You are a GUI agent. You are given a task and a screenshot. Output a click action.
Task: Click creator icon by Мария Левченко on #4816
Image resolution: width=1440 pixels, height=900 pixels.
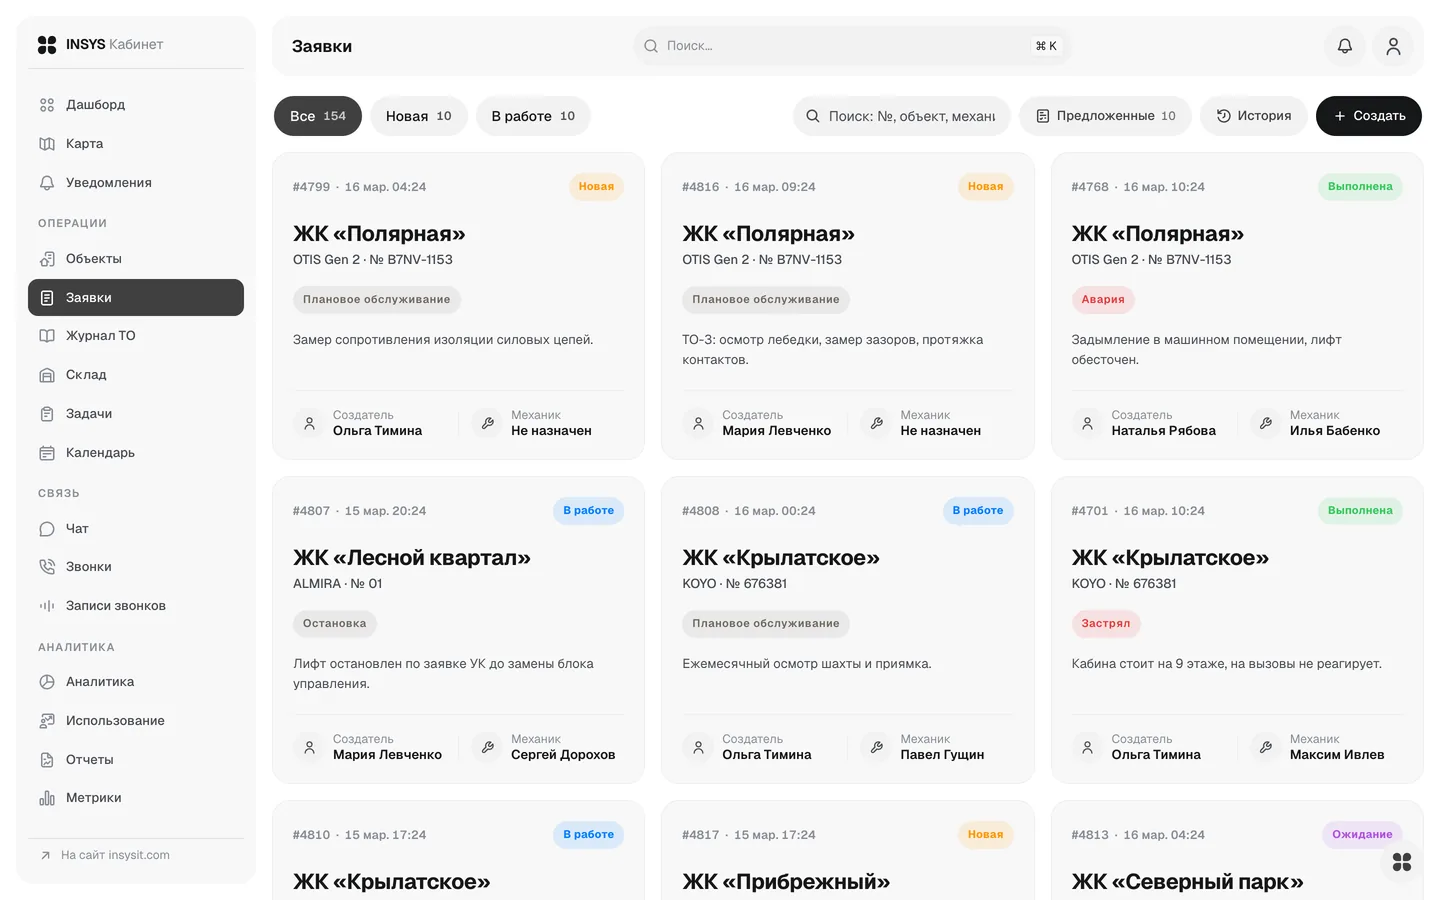pyautogui.click(x=698, y=424)
